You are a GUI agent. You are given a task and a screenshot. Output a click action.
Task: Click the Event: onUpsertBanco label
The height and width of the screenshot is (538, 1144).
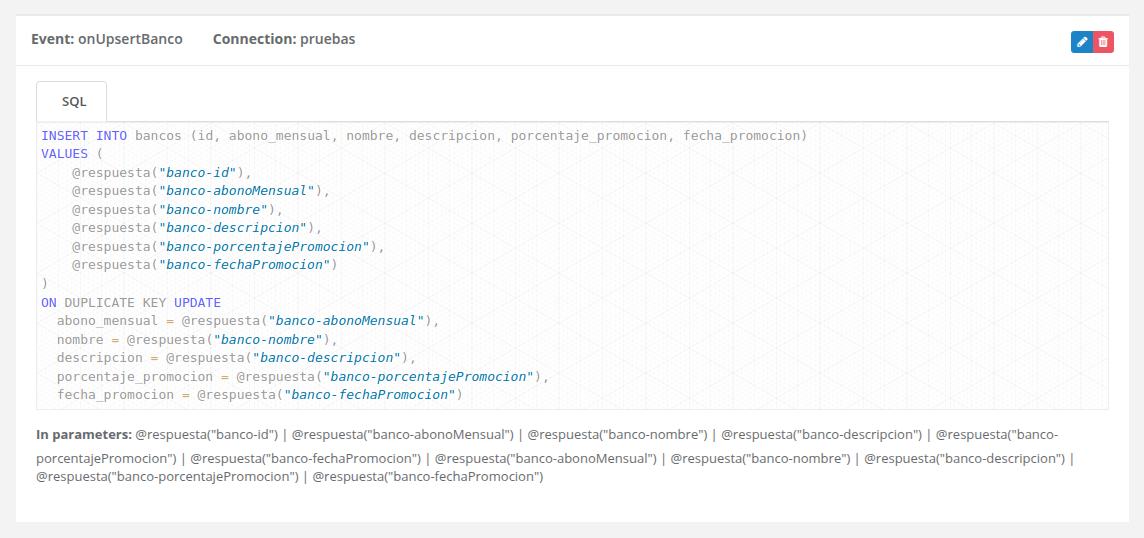click(107, 39)
